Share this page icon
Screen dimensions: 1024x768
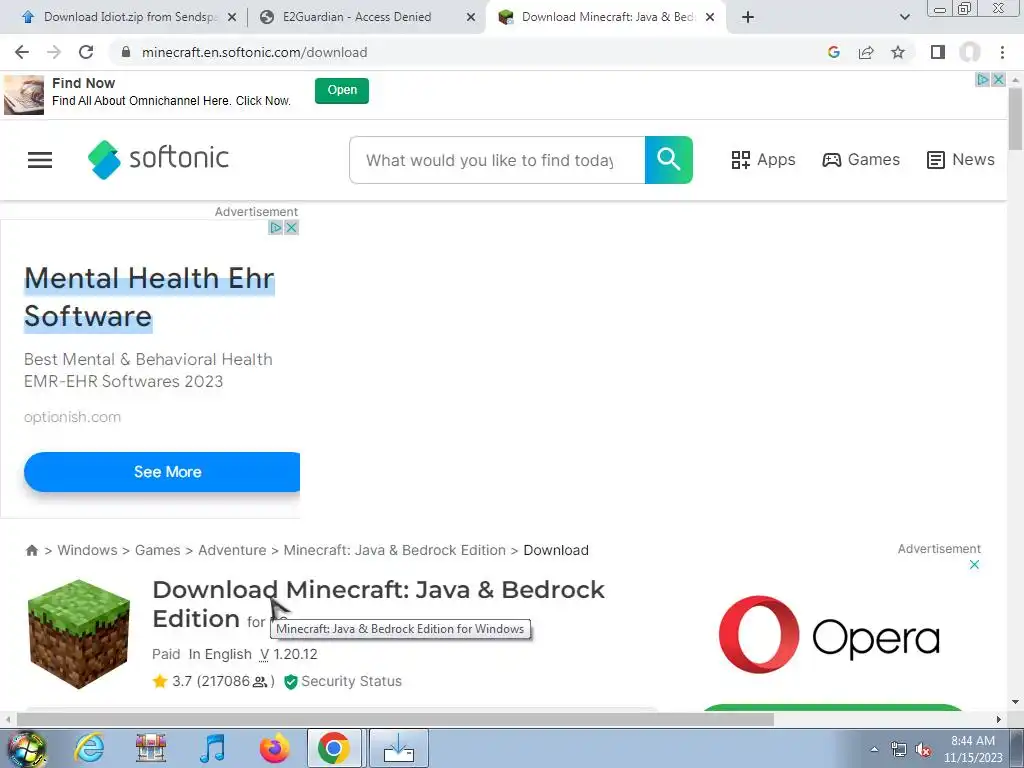click(x=866, y=52)
